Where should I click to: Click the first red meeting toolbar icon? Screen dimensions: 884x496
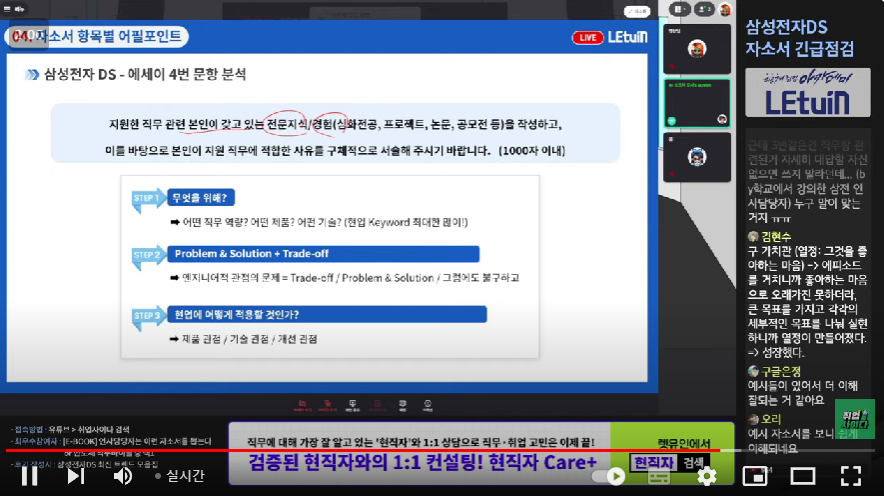(302, 405)
